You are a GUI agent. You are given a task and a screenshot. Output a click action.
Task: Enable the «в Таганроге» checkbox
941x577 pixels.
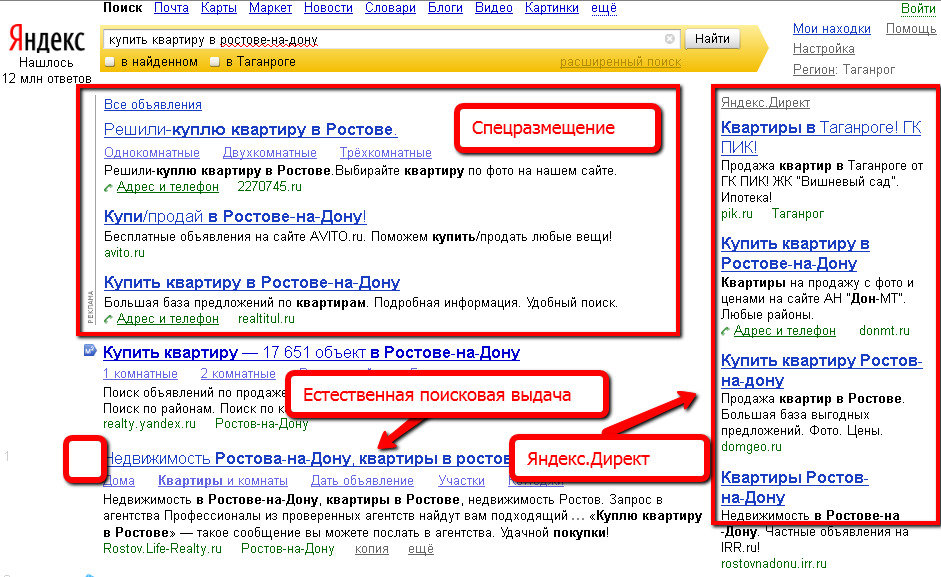tap(214, 62)
